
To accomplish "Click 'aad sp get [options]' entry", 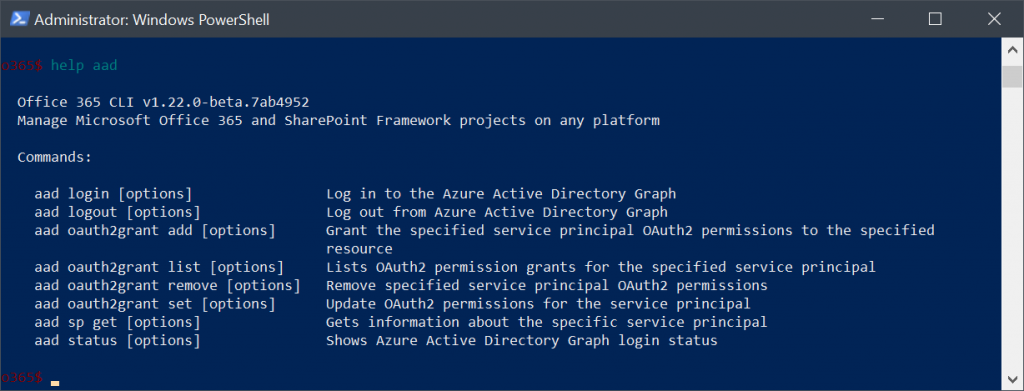I will tap(118, 322).
